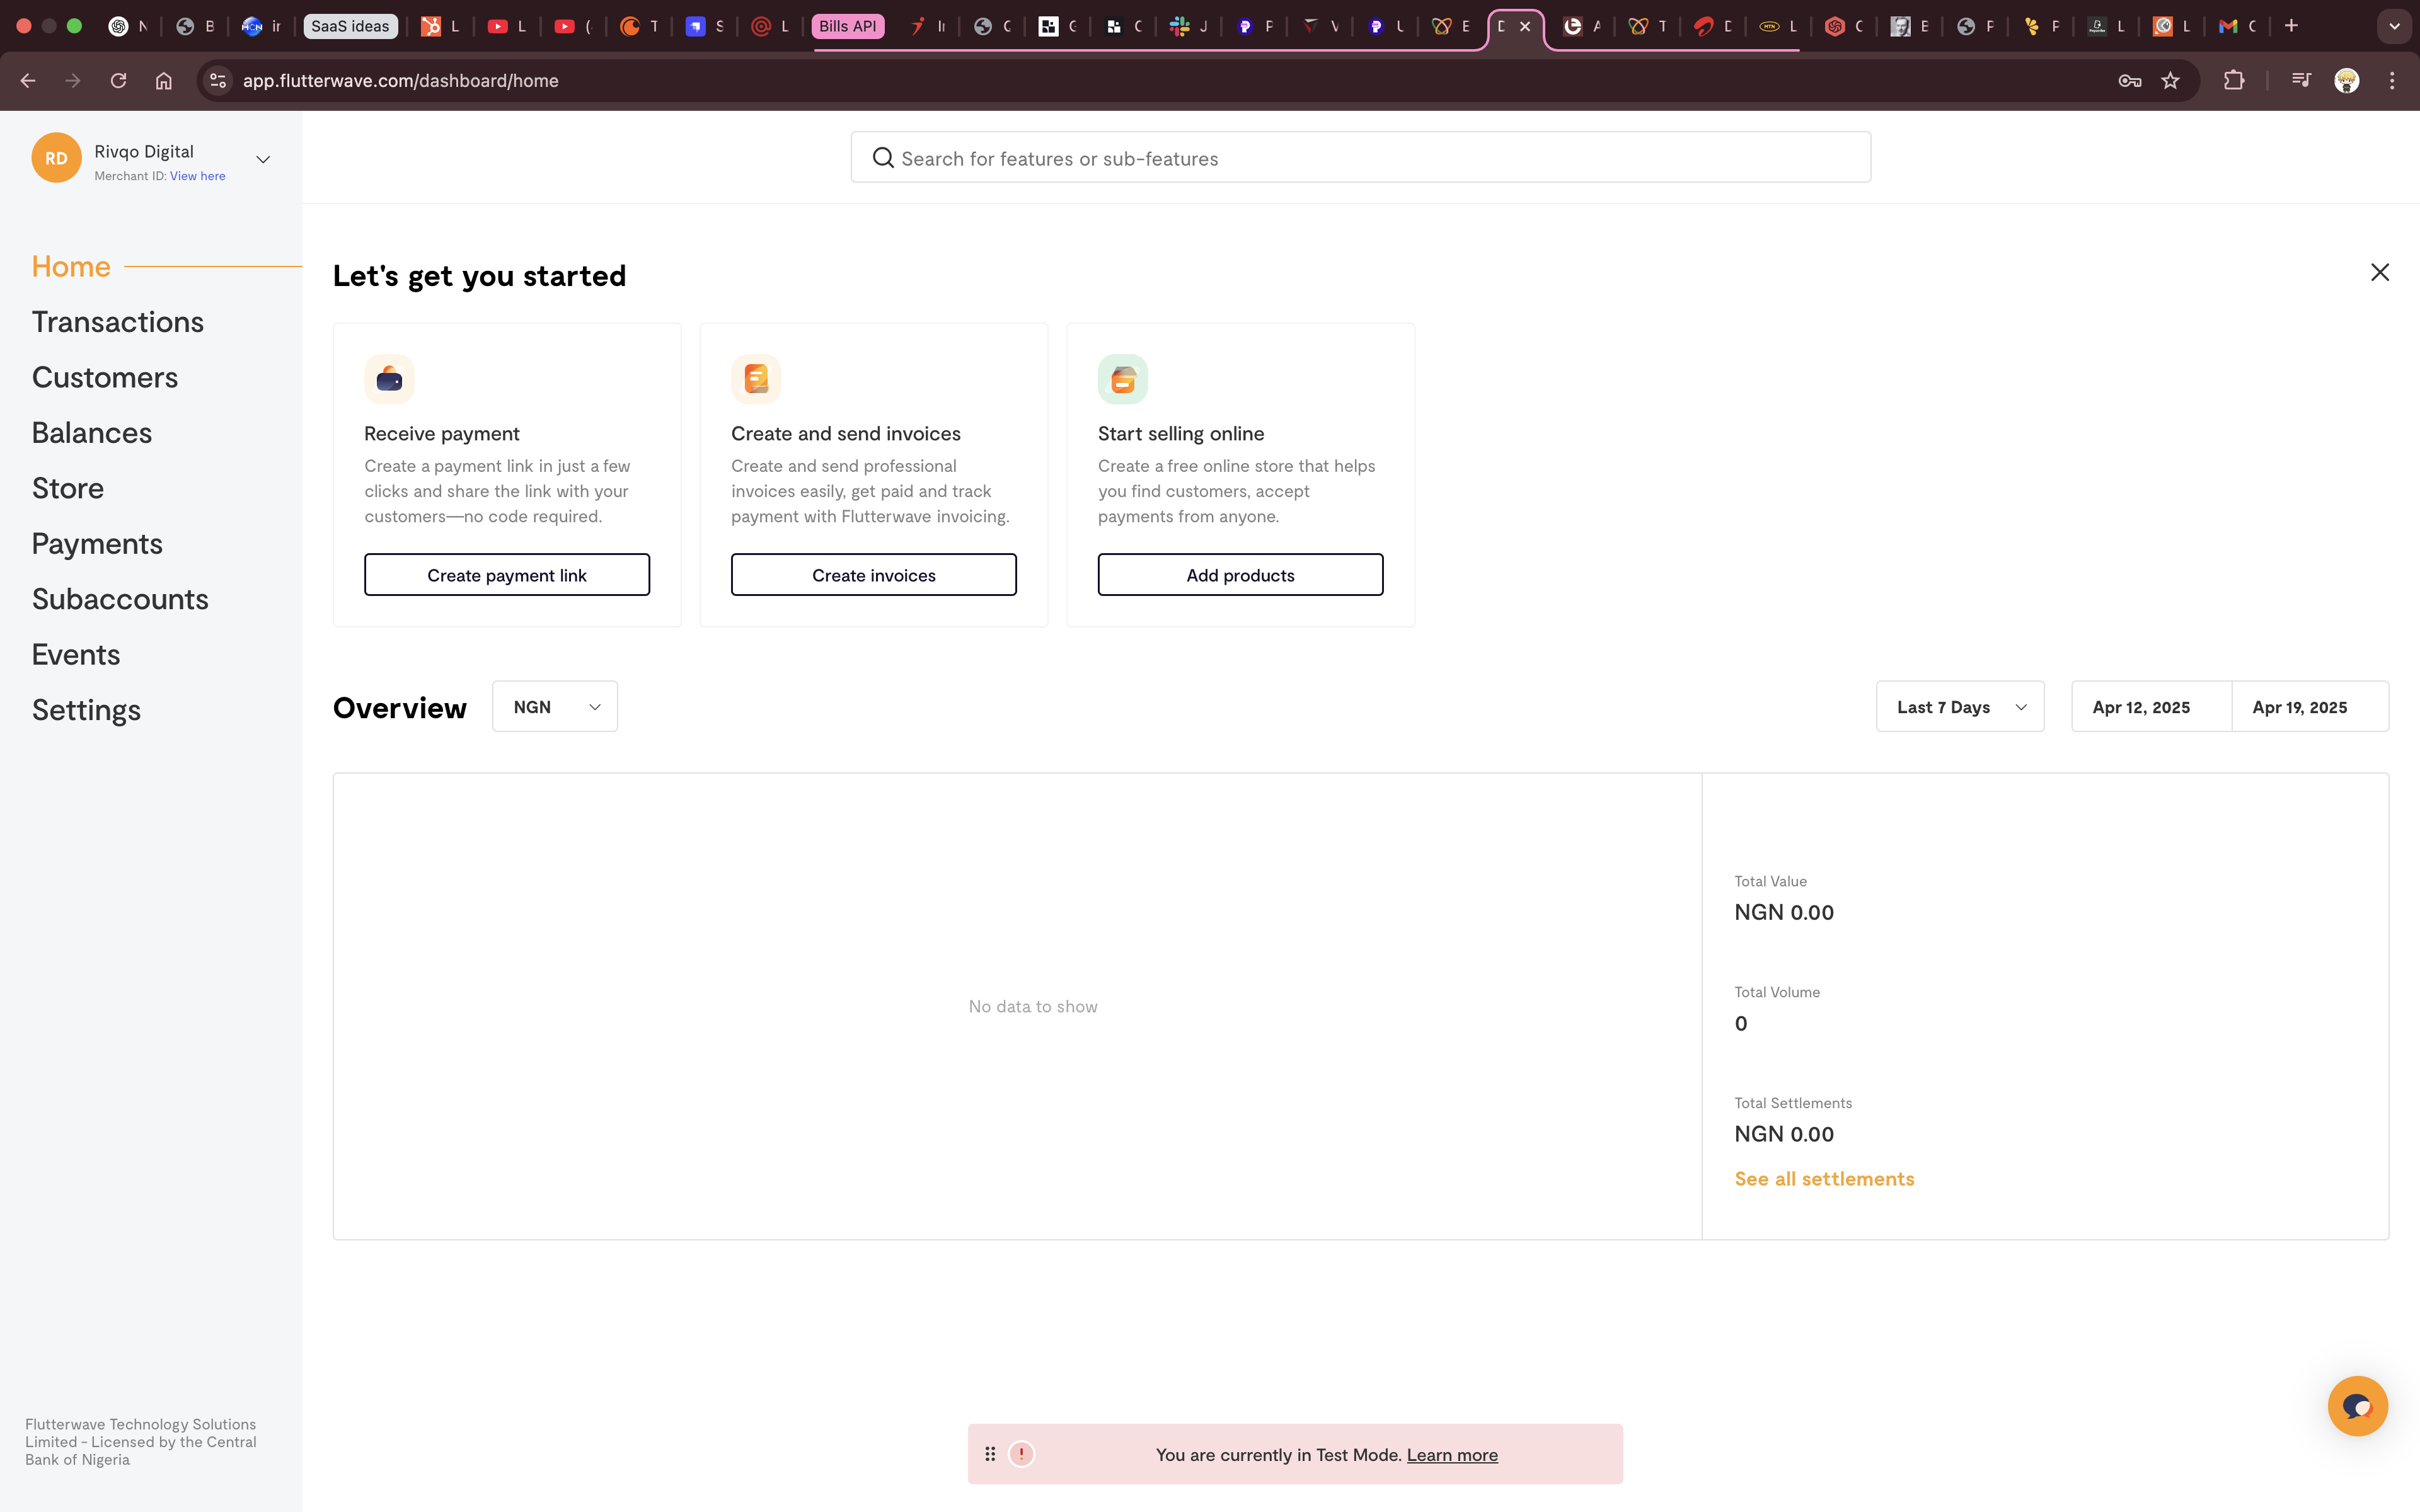
Task: Open Balances in the sidebar
Action: (x=92, y=433)
